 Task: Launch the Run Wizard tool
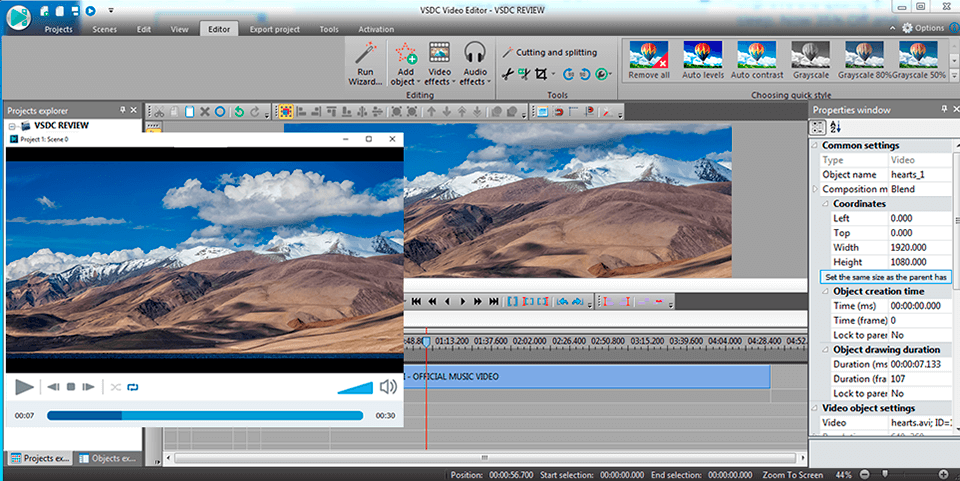point(365,64)
